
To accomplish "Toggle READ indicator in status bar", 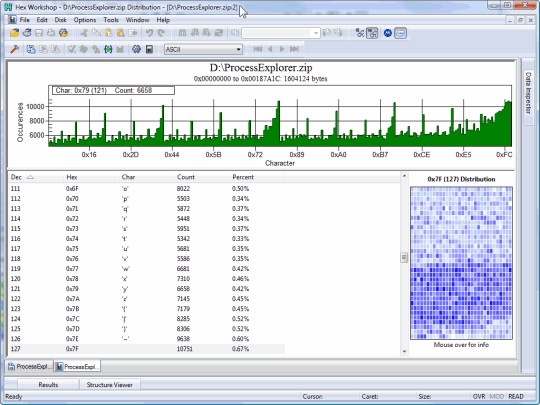I will pyautogui.click(x=516, y=396).
